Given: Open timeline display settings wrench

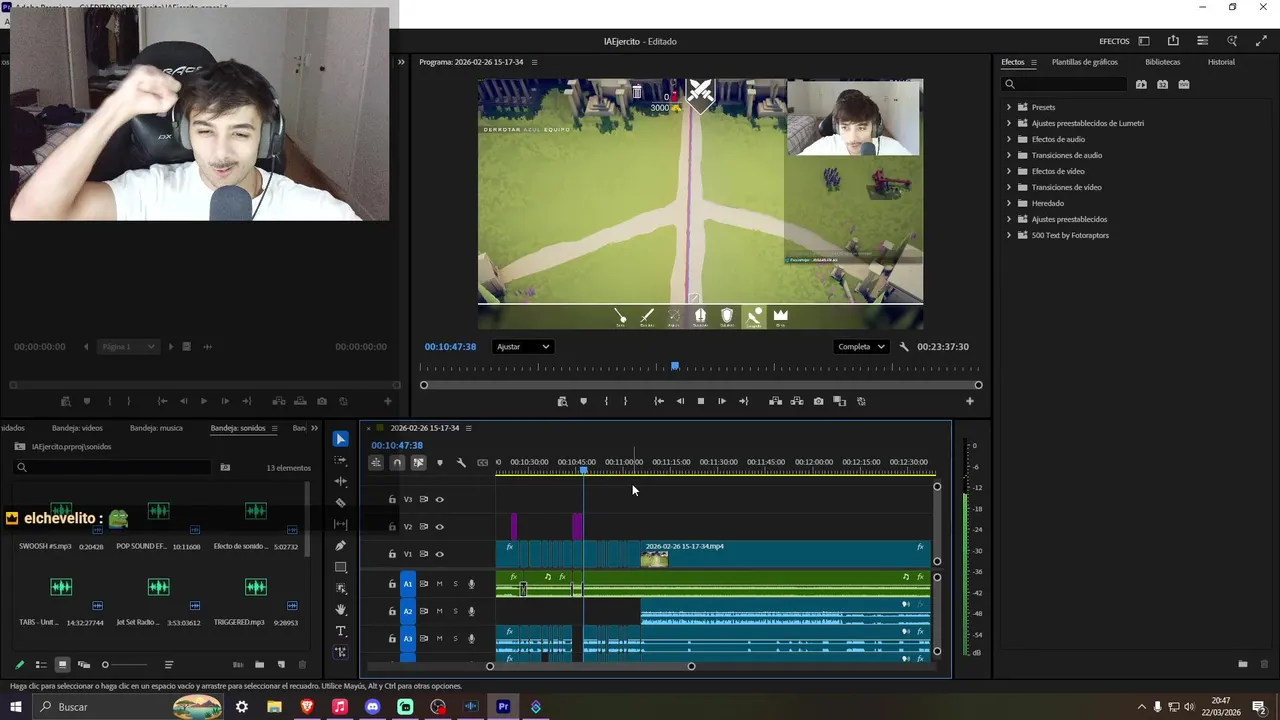Looking at the screenshot, I should [461, 463].
